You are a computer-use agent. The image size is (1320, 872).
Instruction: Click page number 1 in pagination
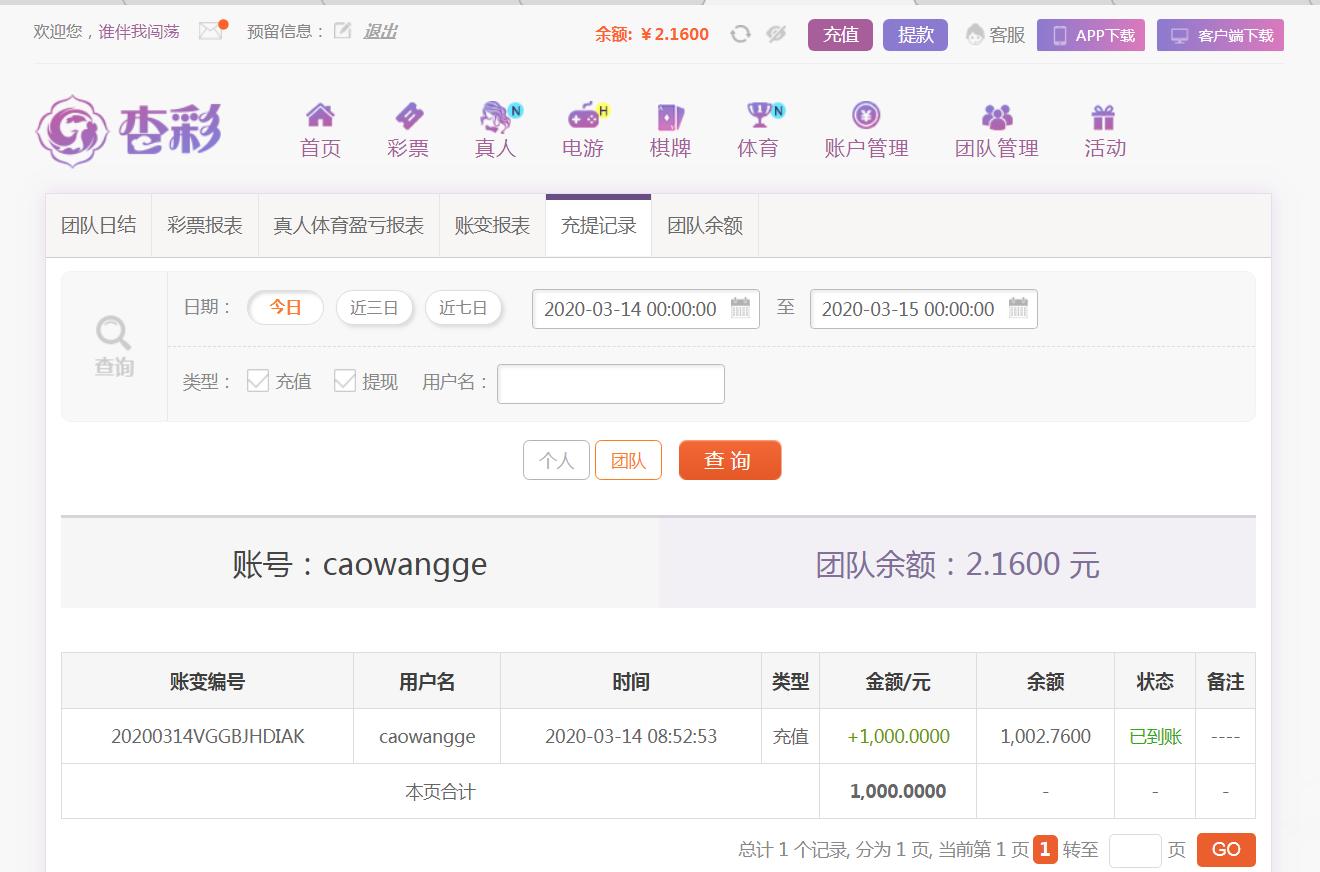[x=1045, y=850]
